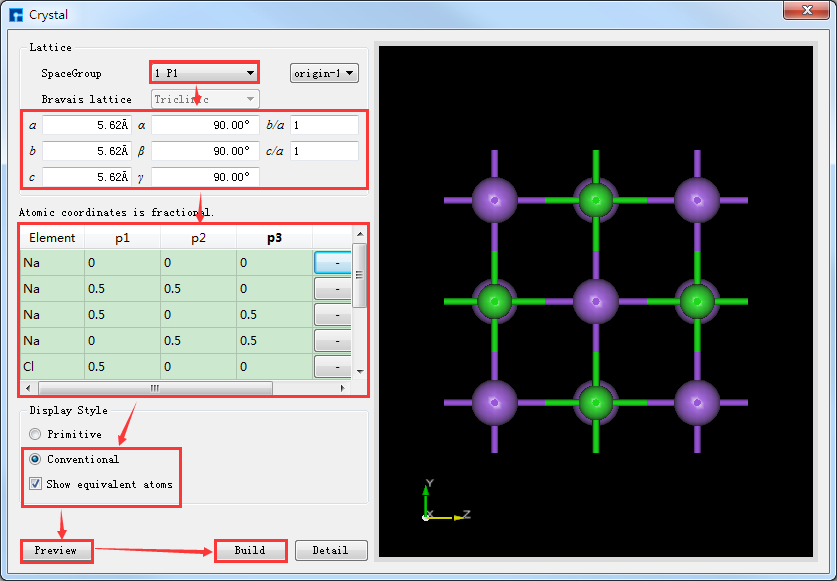Image resolution: width=837 pixels, height=581 pixels.
Task: Open the SpaceGroup dropdown showing 1 P1
Action: coord(203,72)
